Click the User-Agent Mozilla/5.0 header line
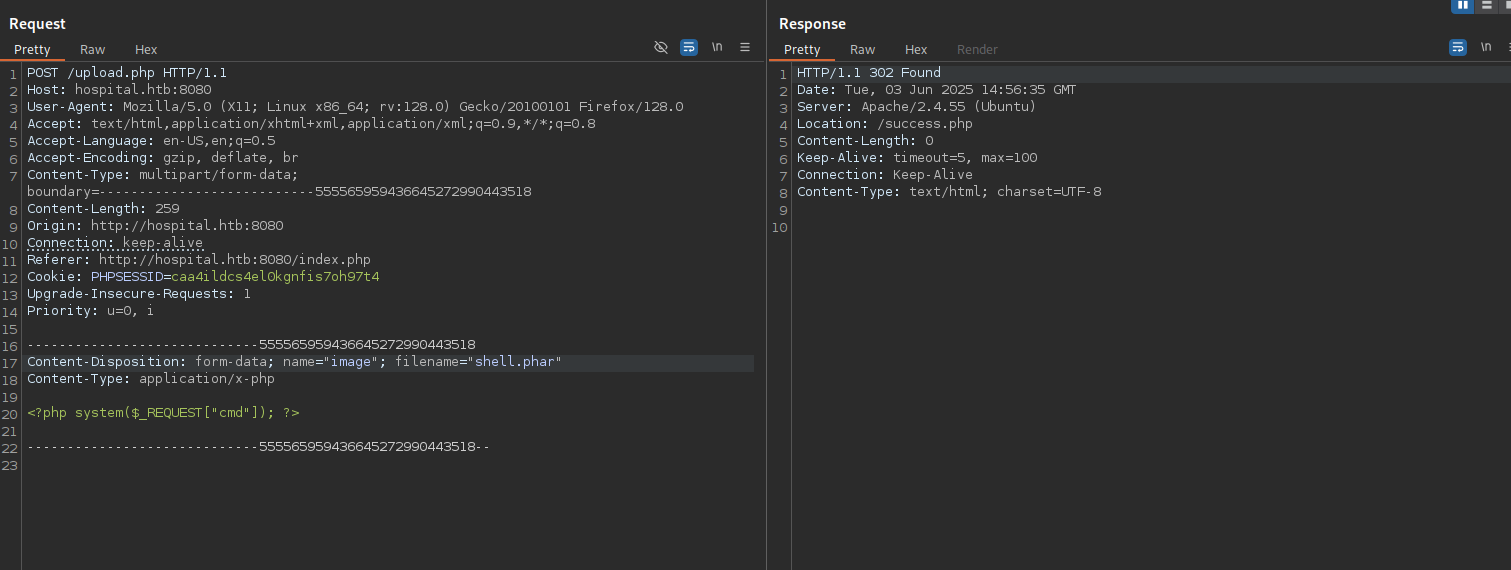This screenshot has height=570, width=1511. (355, 106)
